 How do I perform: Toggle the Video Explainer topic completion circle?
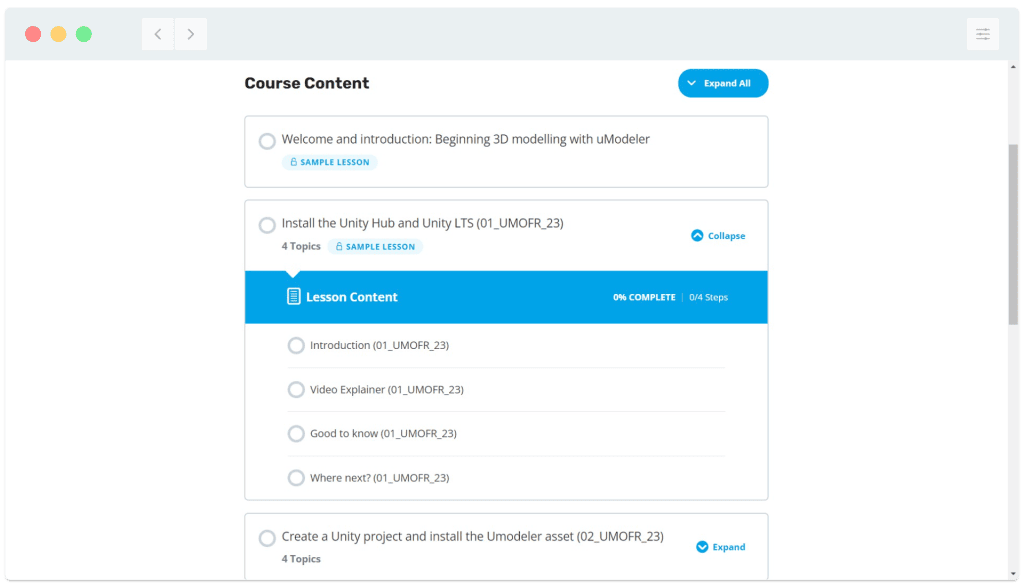pos(296,389)
